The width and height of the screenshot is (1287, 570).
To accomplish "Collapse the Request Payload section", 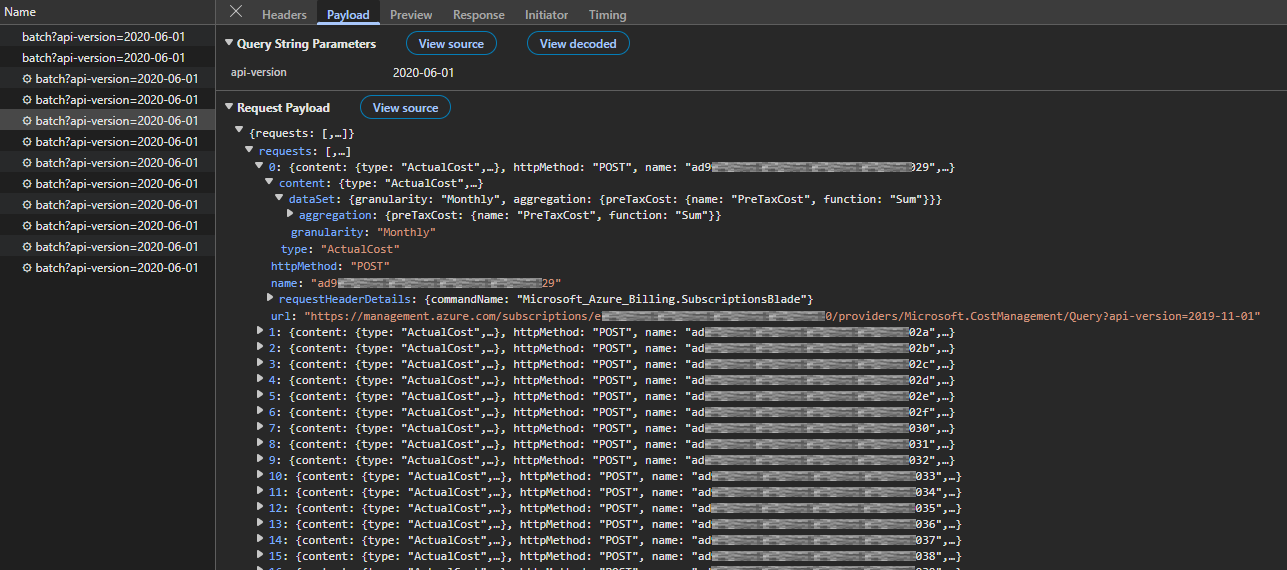I will 229,108.
